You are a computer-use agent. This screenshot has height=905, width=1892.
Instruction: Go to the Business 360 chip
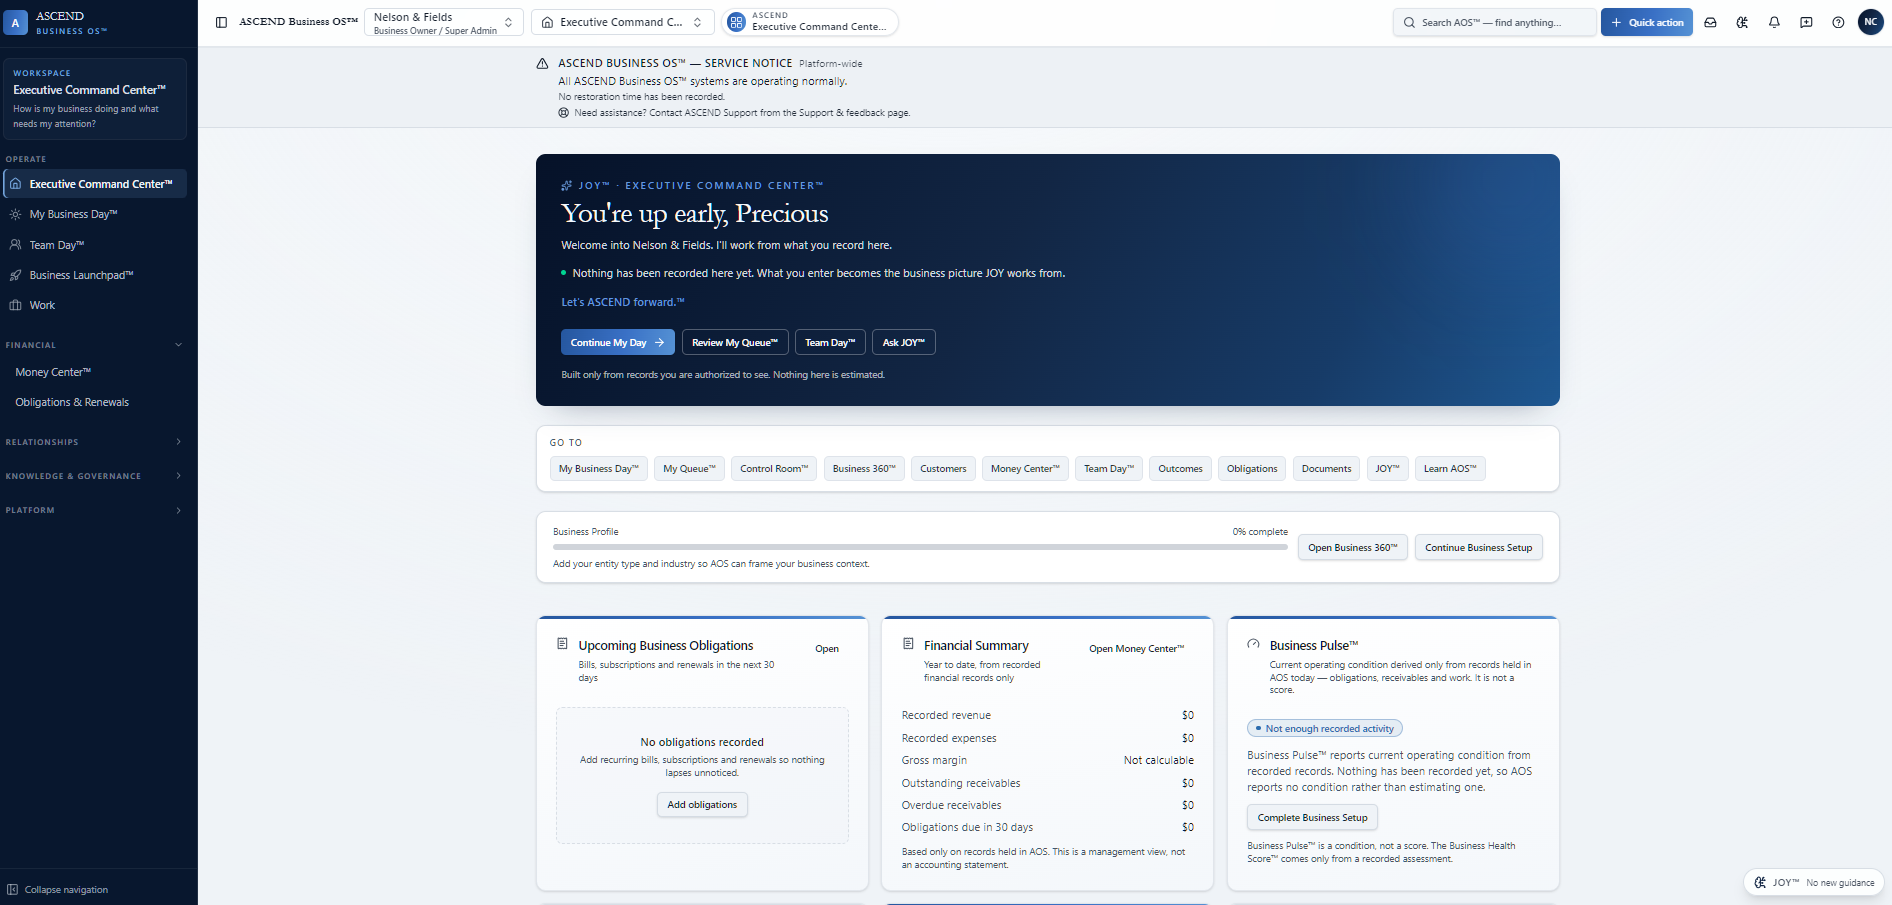pos(864,469)
